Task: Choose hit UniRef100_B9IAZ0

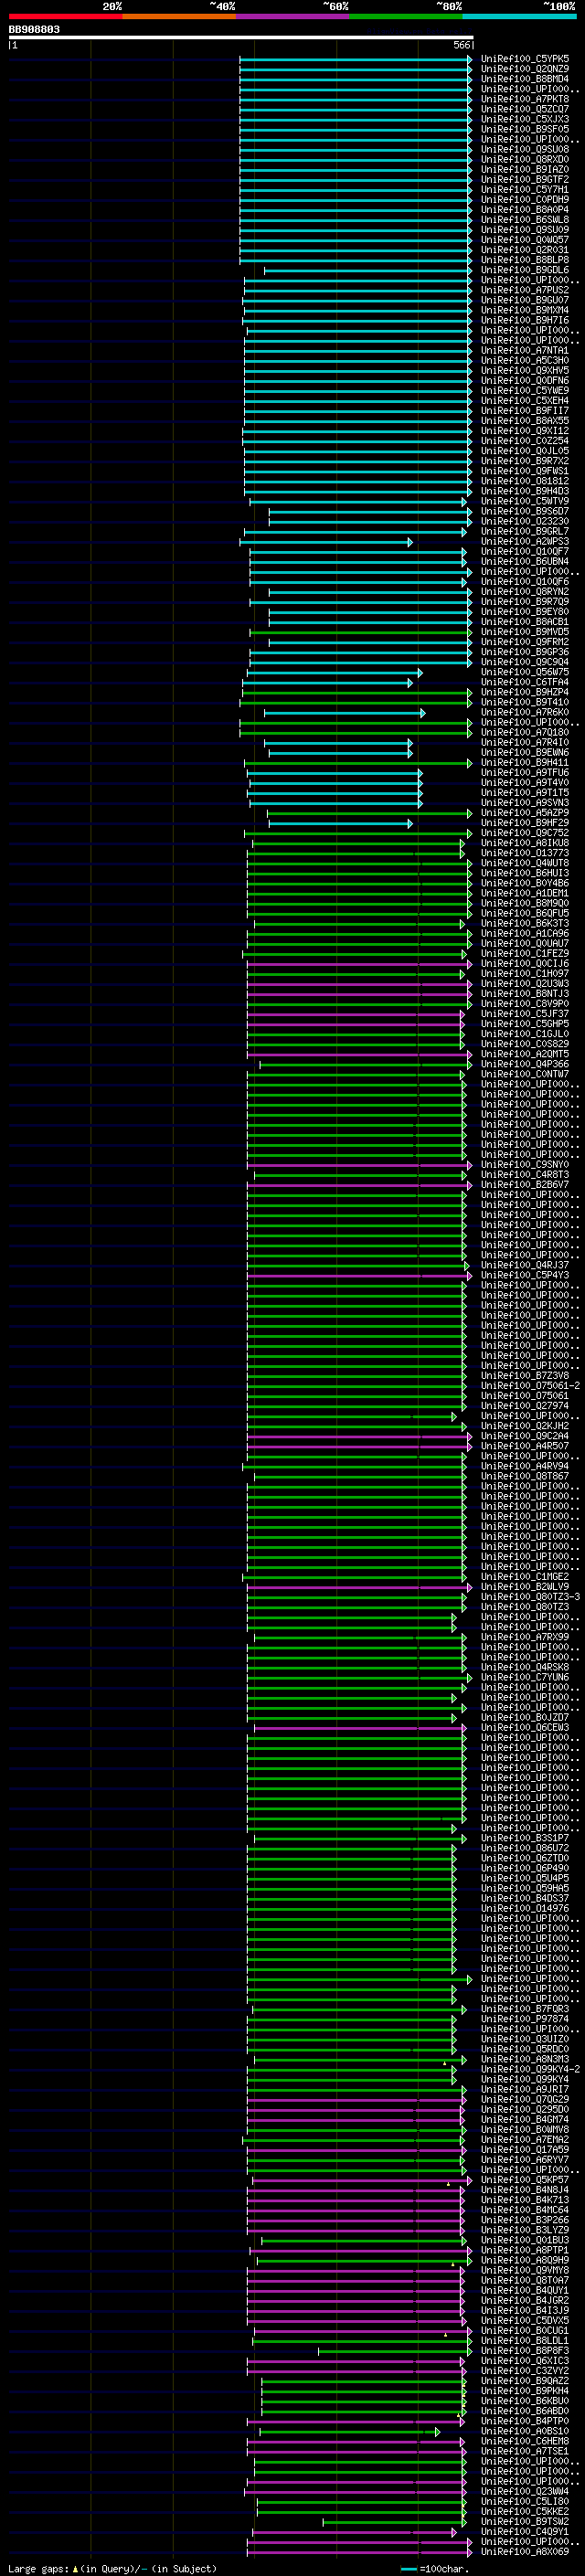Action: click(525, 170)
